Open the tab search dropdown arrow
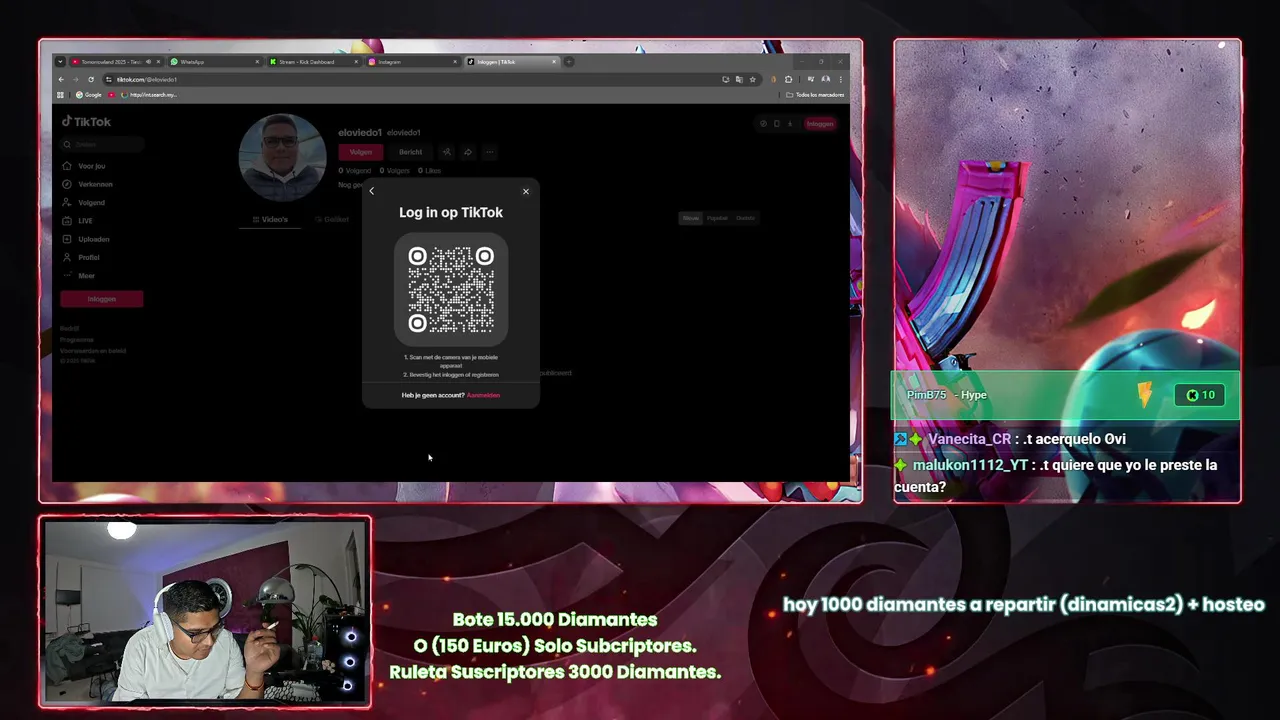The height and width of the screenshot is (720, 1280). (x=60, y=62)
